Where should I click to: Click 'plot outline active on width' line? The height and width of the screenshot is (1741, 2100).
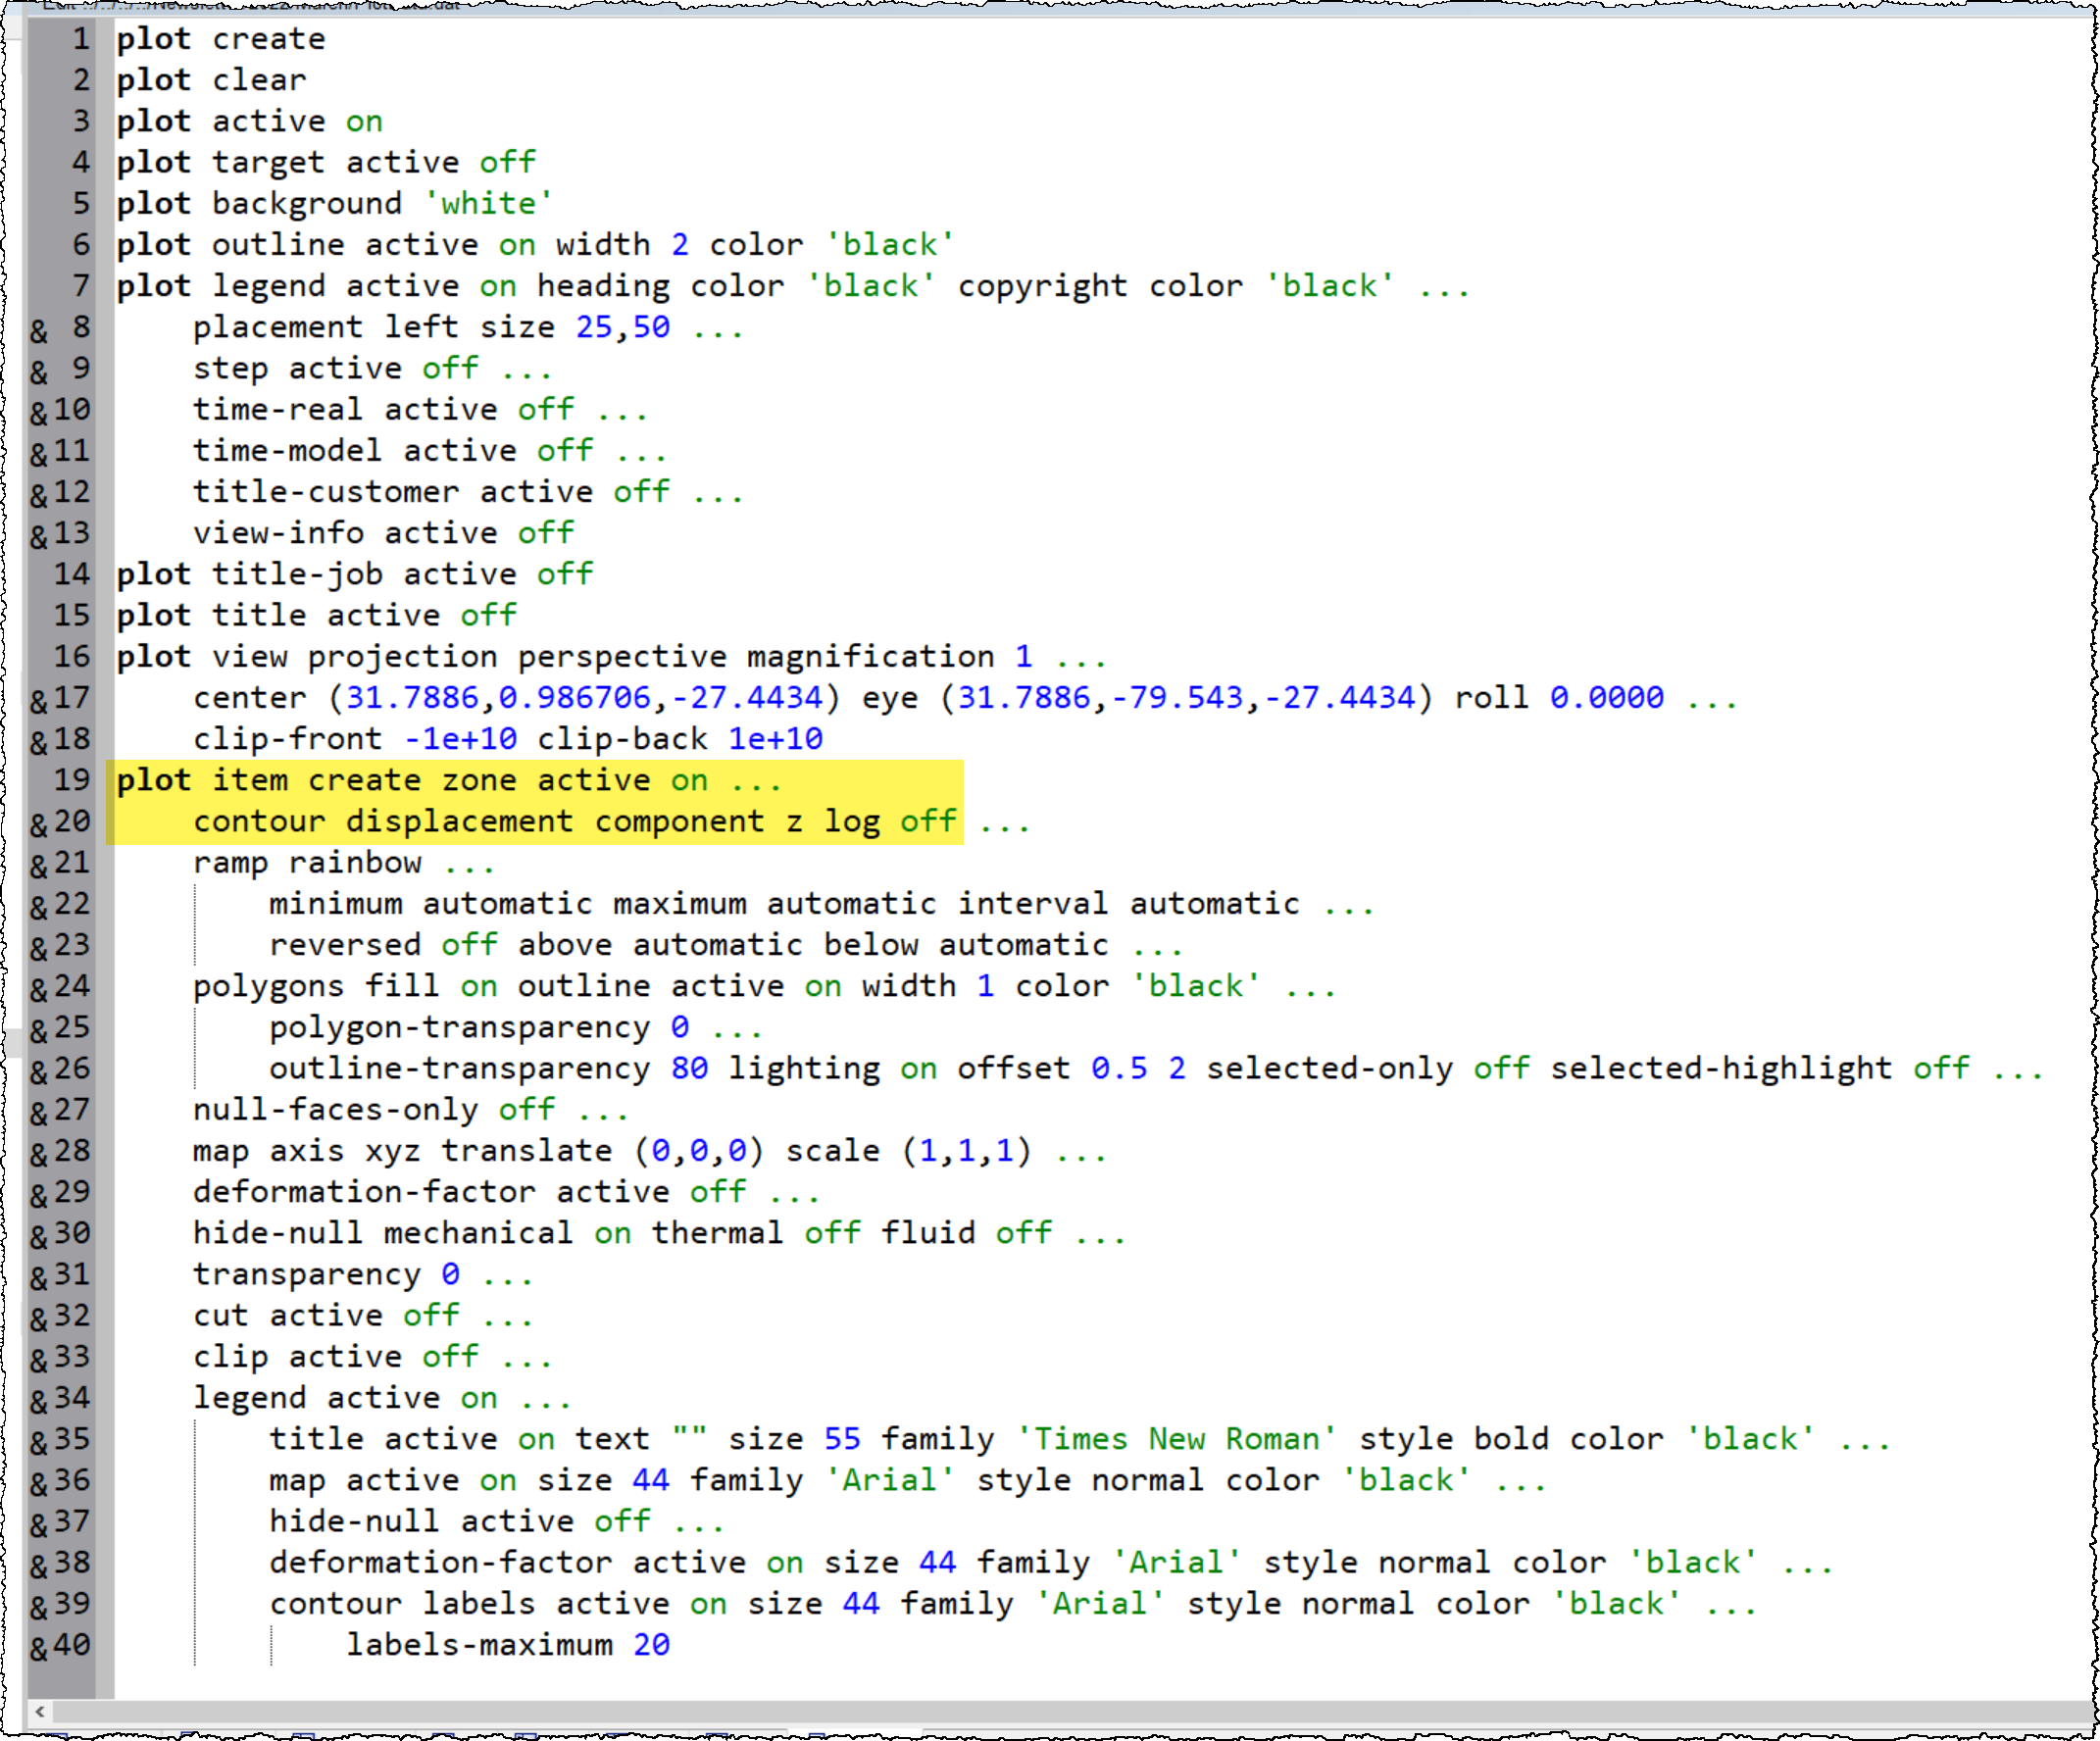click(x=536, y=244)
